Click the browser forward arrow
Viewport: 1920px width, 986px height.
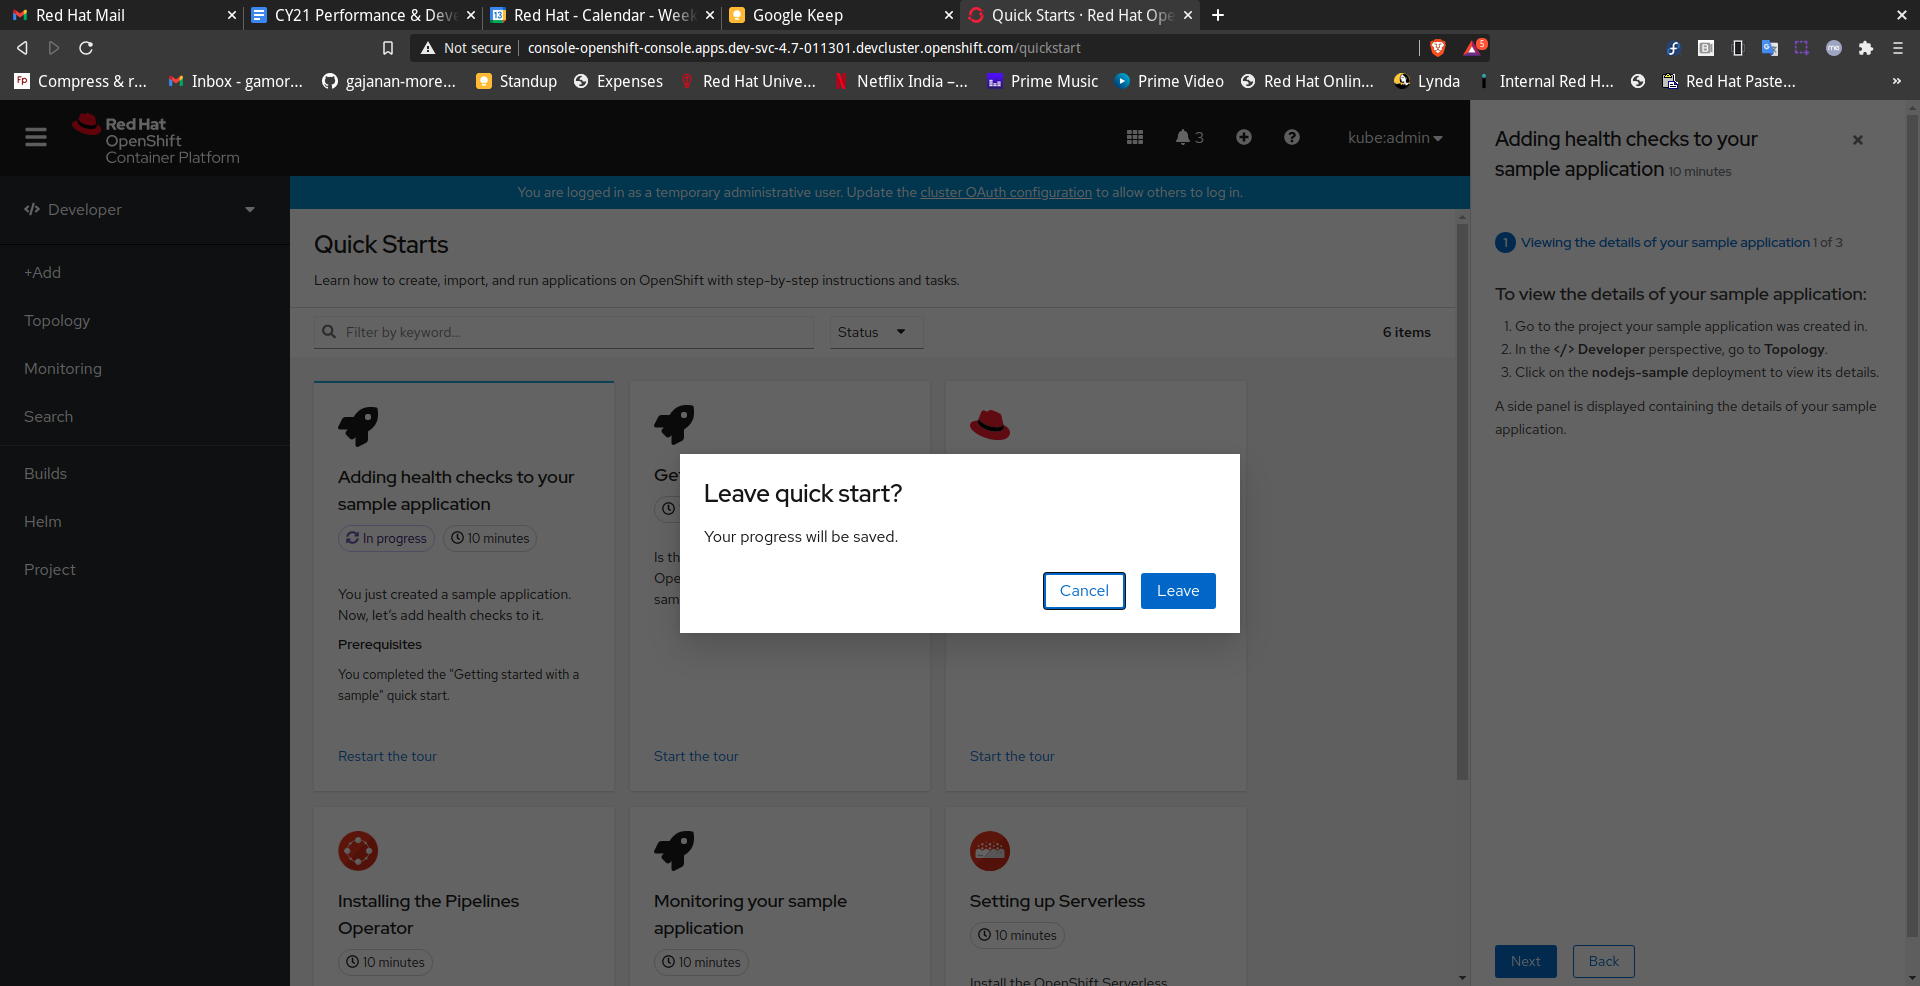[x=54, y=48]
